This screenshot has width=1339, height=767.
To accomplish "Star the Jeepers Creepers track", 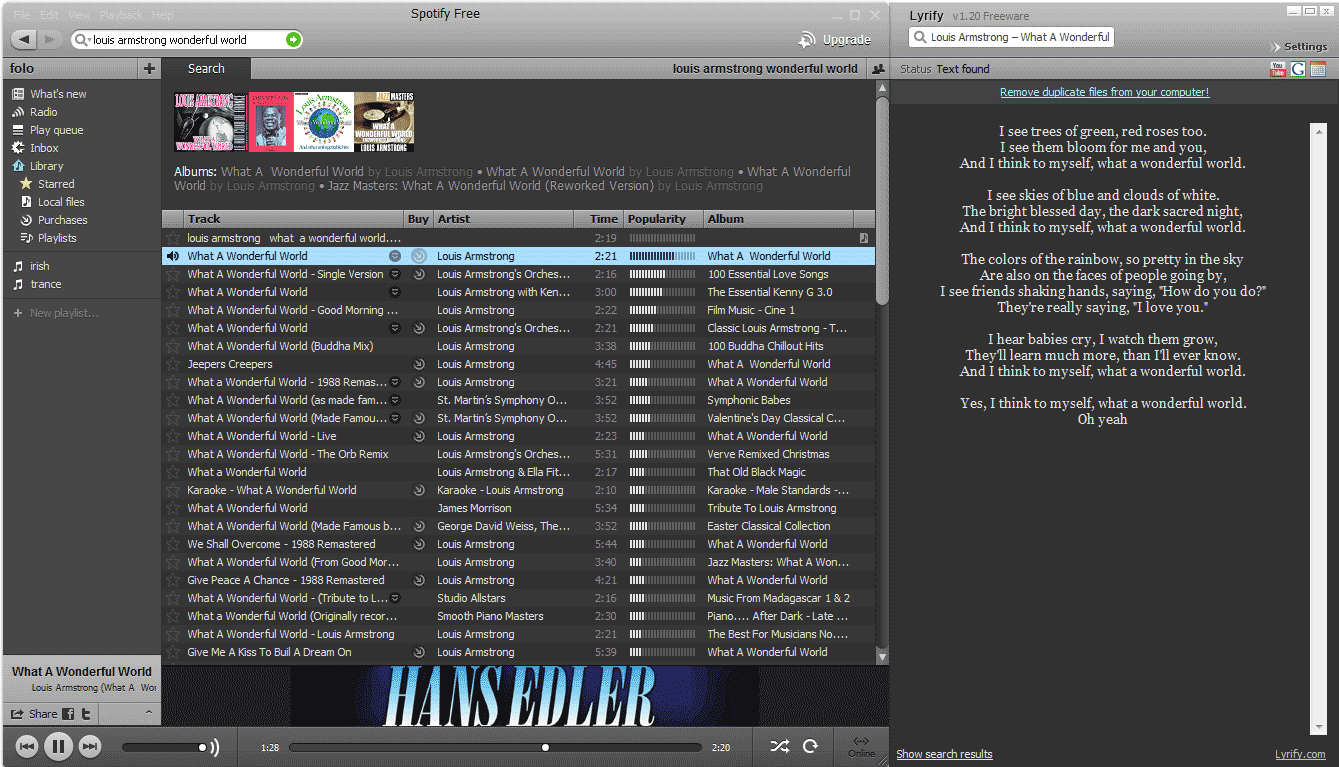I will point(173,364).
